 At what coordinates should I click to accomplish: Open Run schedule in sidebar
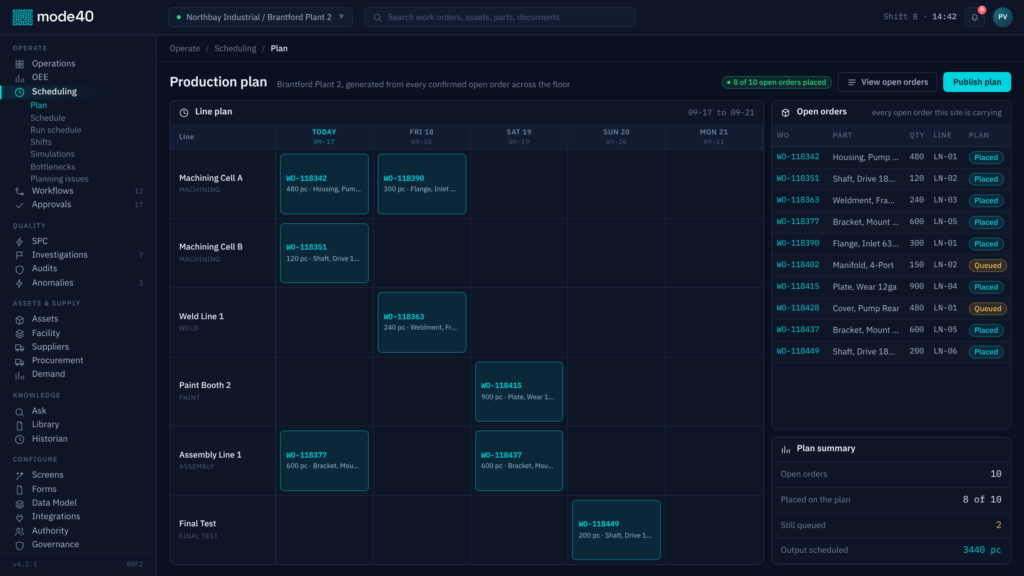point(56,130)
